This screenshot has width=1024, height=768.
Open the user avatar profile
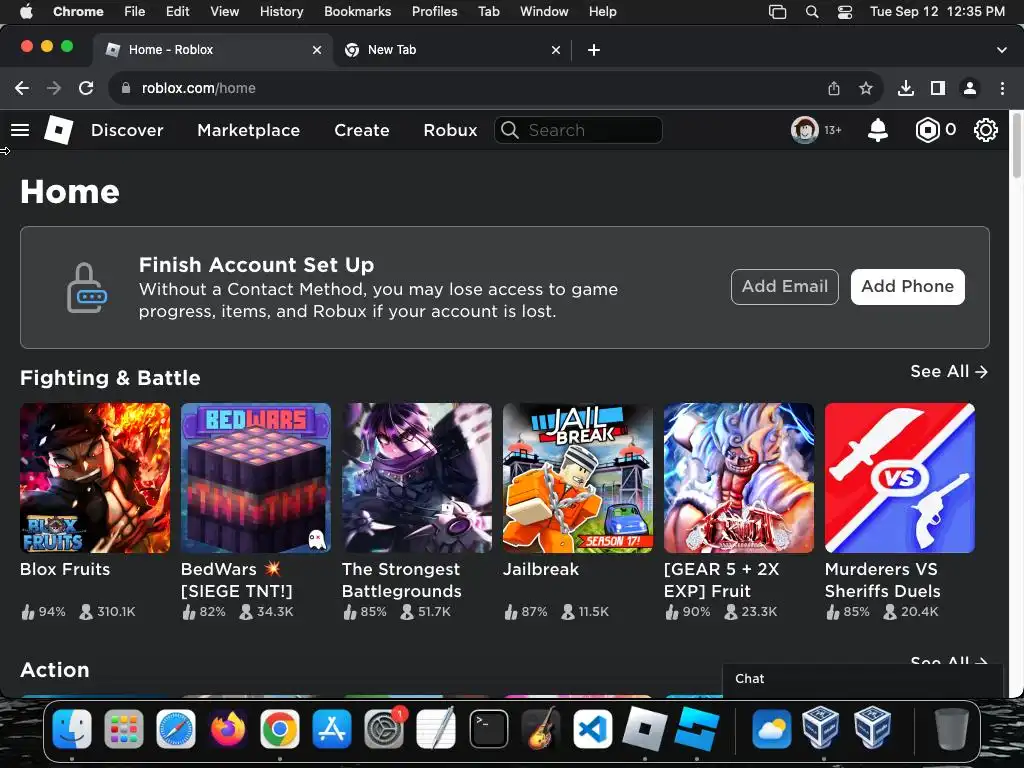(x=805, y=130)
